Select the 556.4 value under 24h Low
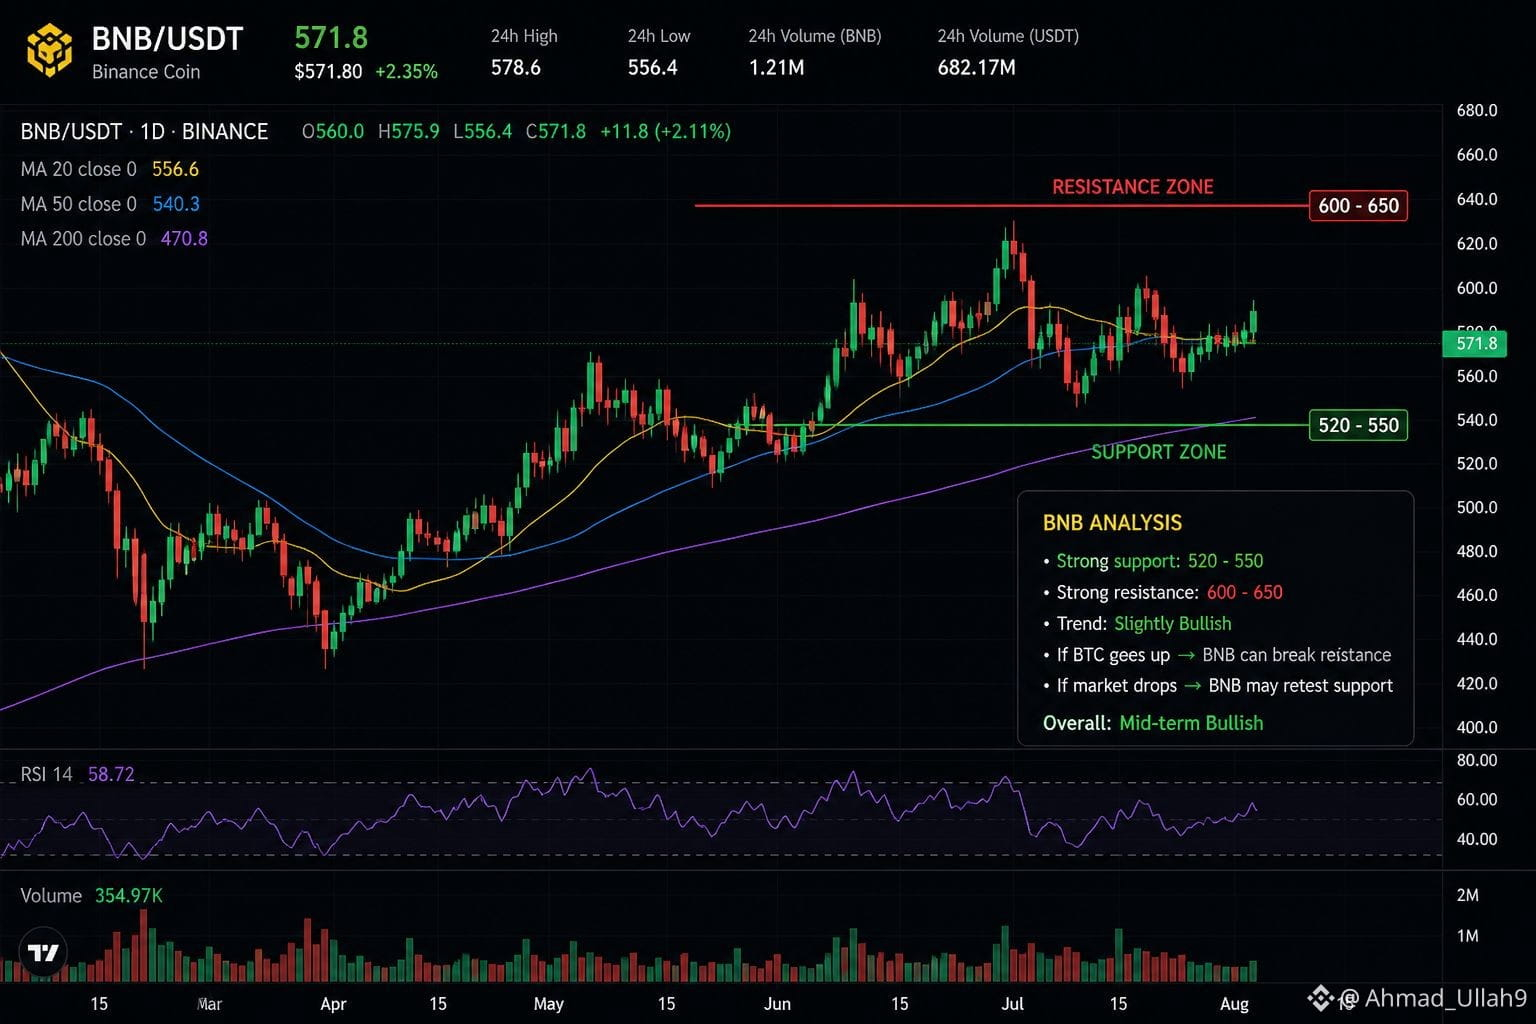 pos(653,68)
